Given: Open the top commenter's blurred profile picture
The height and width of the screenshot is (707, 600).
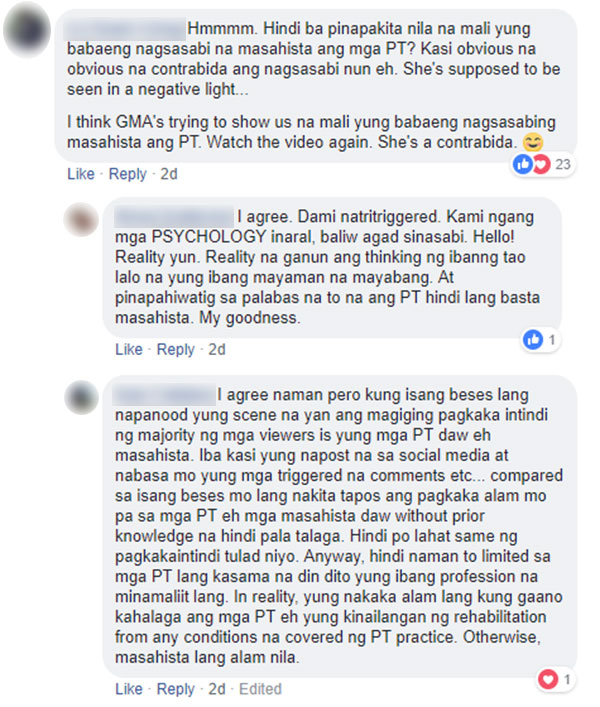Looking at the screenshot, I should point(27,29).
